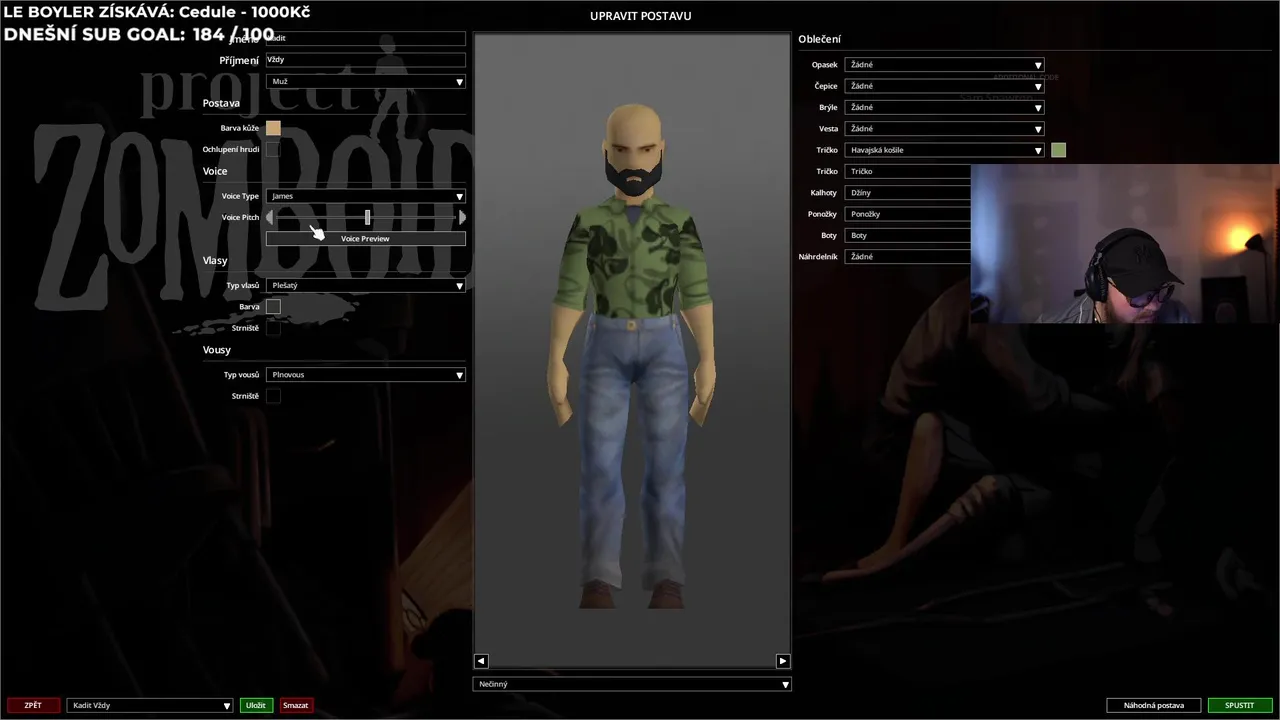Open Boty clothing dropdown

pyautogui.click(x=907, y=235)
